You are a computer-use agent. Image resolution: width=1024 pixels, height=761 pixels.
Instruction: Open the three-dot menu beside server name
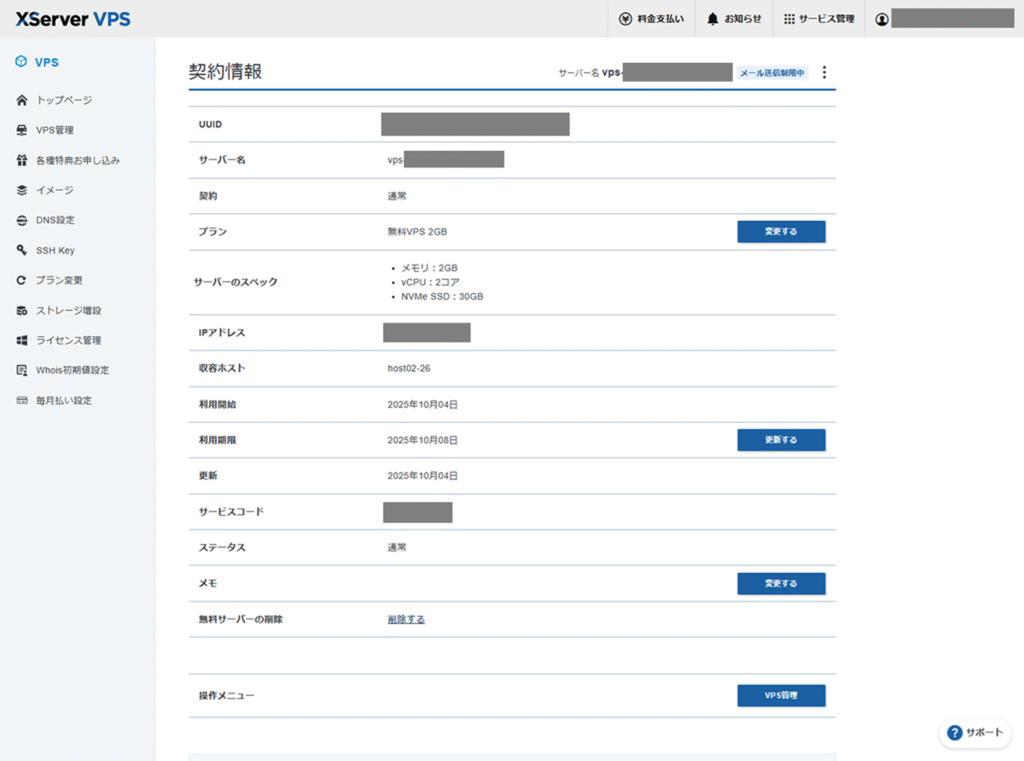click(x=824, y=72)
